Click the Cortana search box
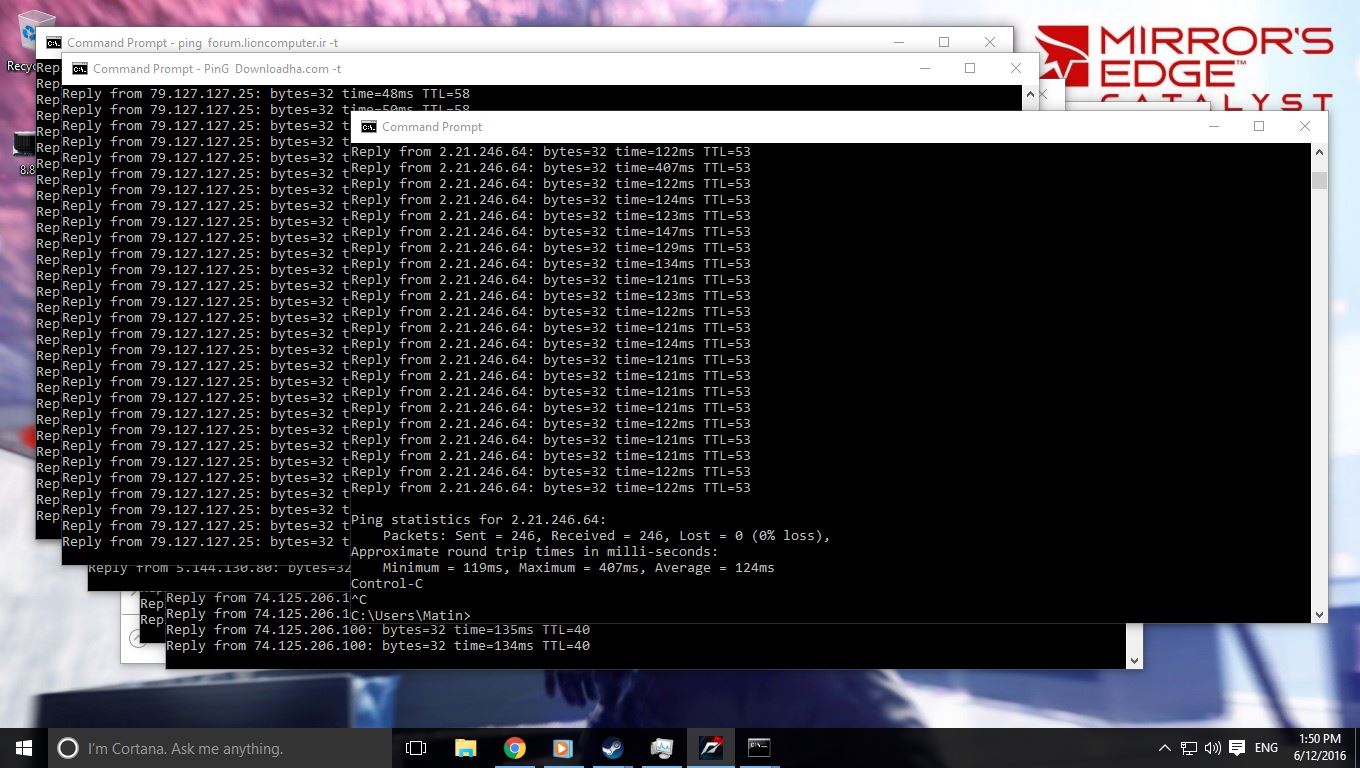Image resolution: width=1360 pixels, height=768 pixels. point(220,748)
